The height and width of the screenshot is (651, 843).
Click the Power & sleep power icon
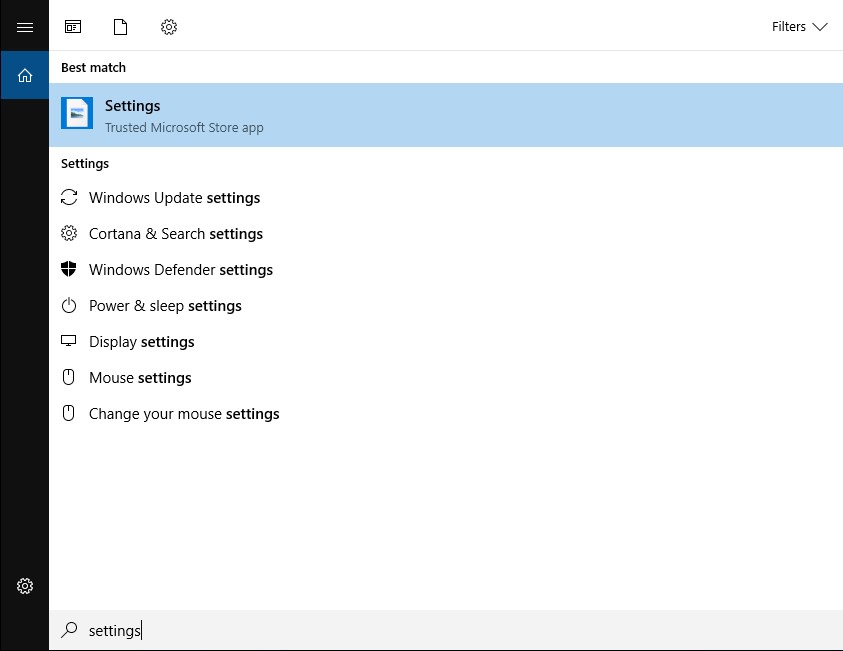[x=68, y=305]
